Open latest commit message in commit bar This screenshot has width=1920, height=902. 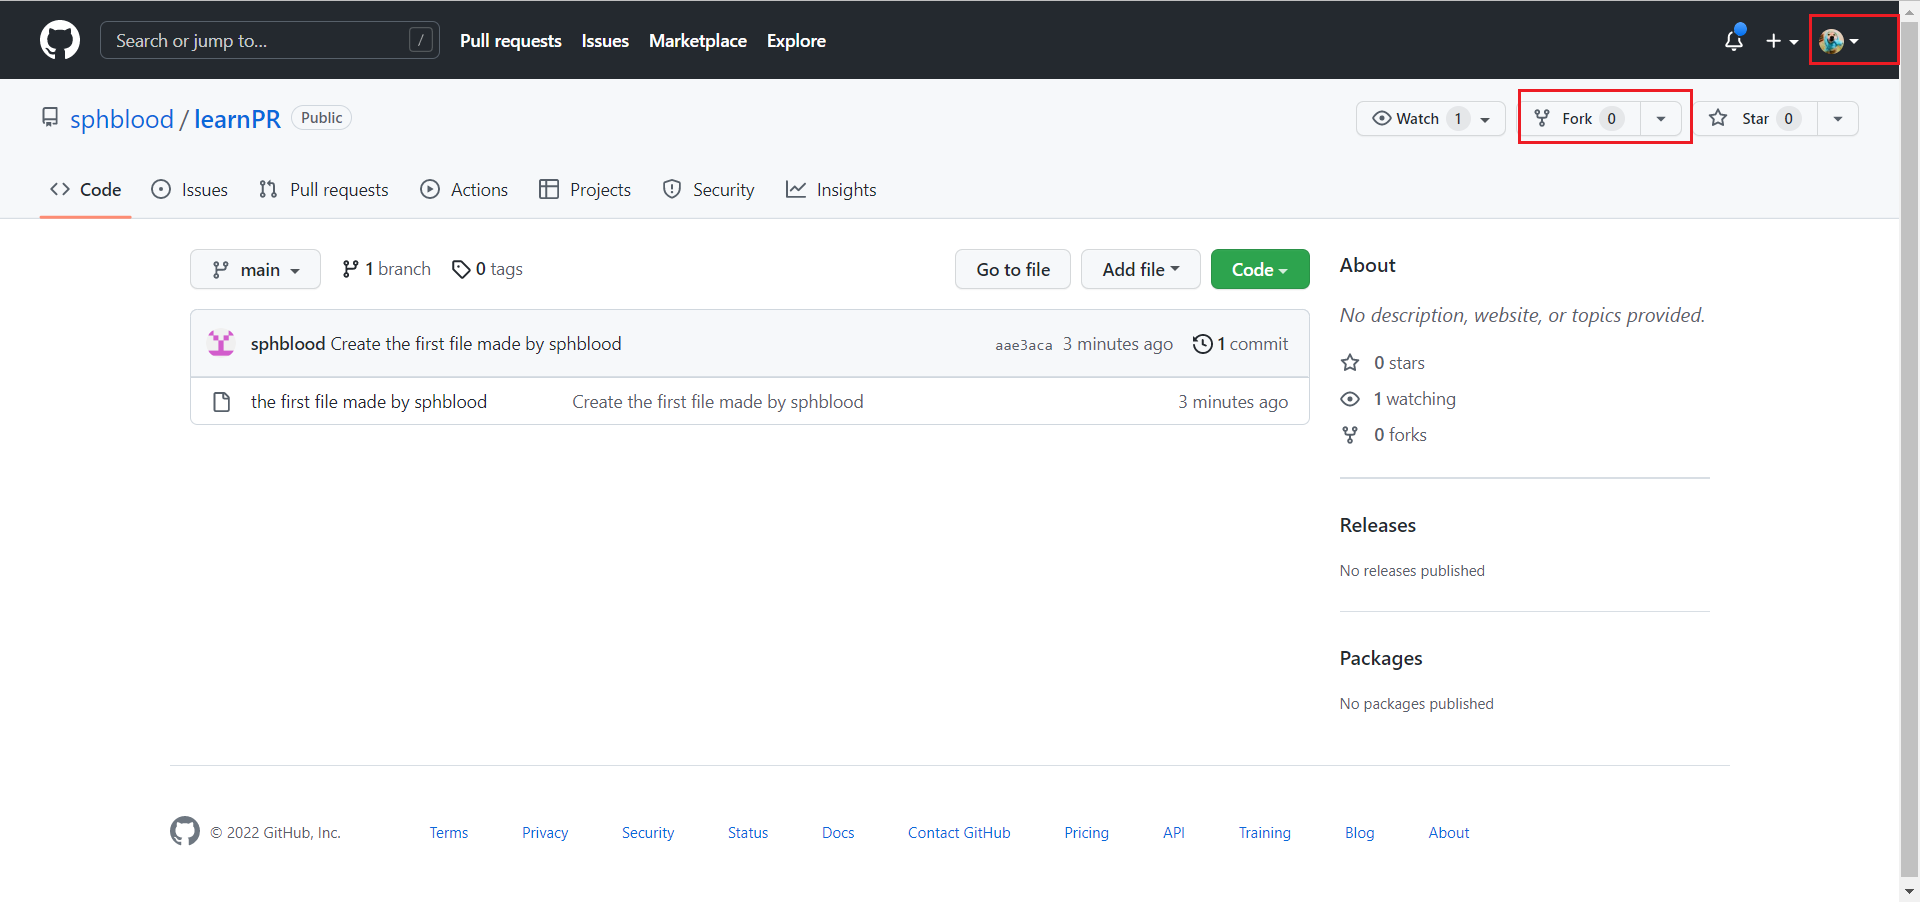pyautogui.click(x=476, y=344)
